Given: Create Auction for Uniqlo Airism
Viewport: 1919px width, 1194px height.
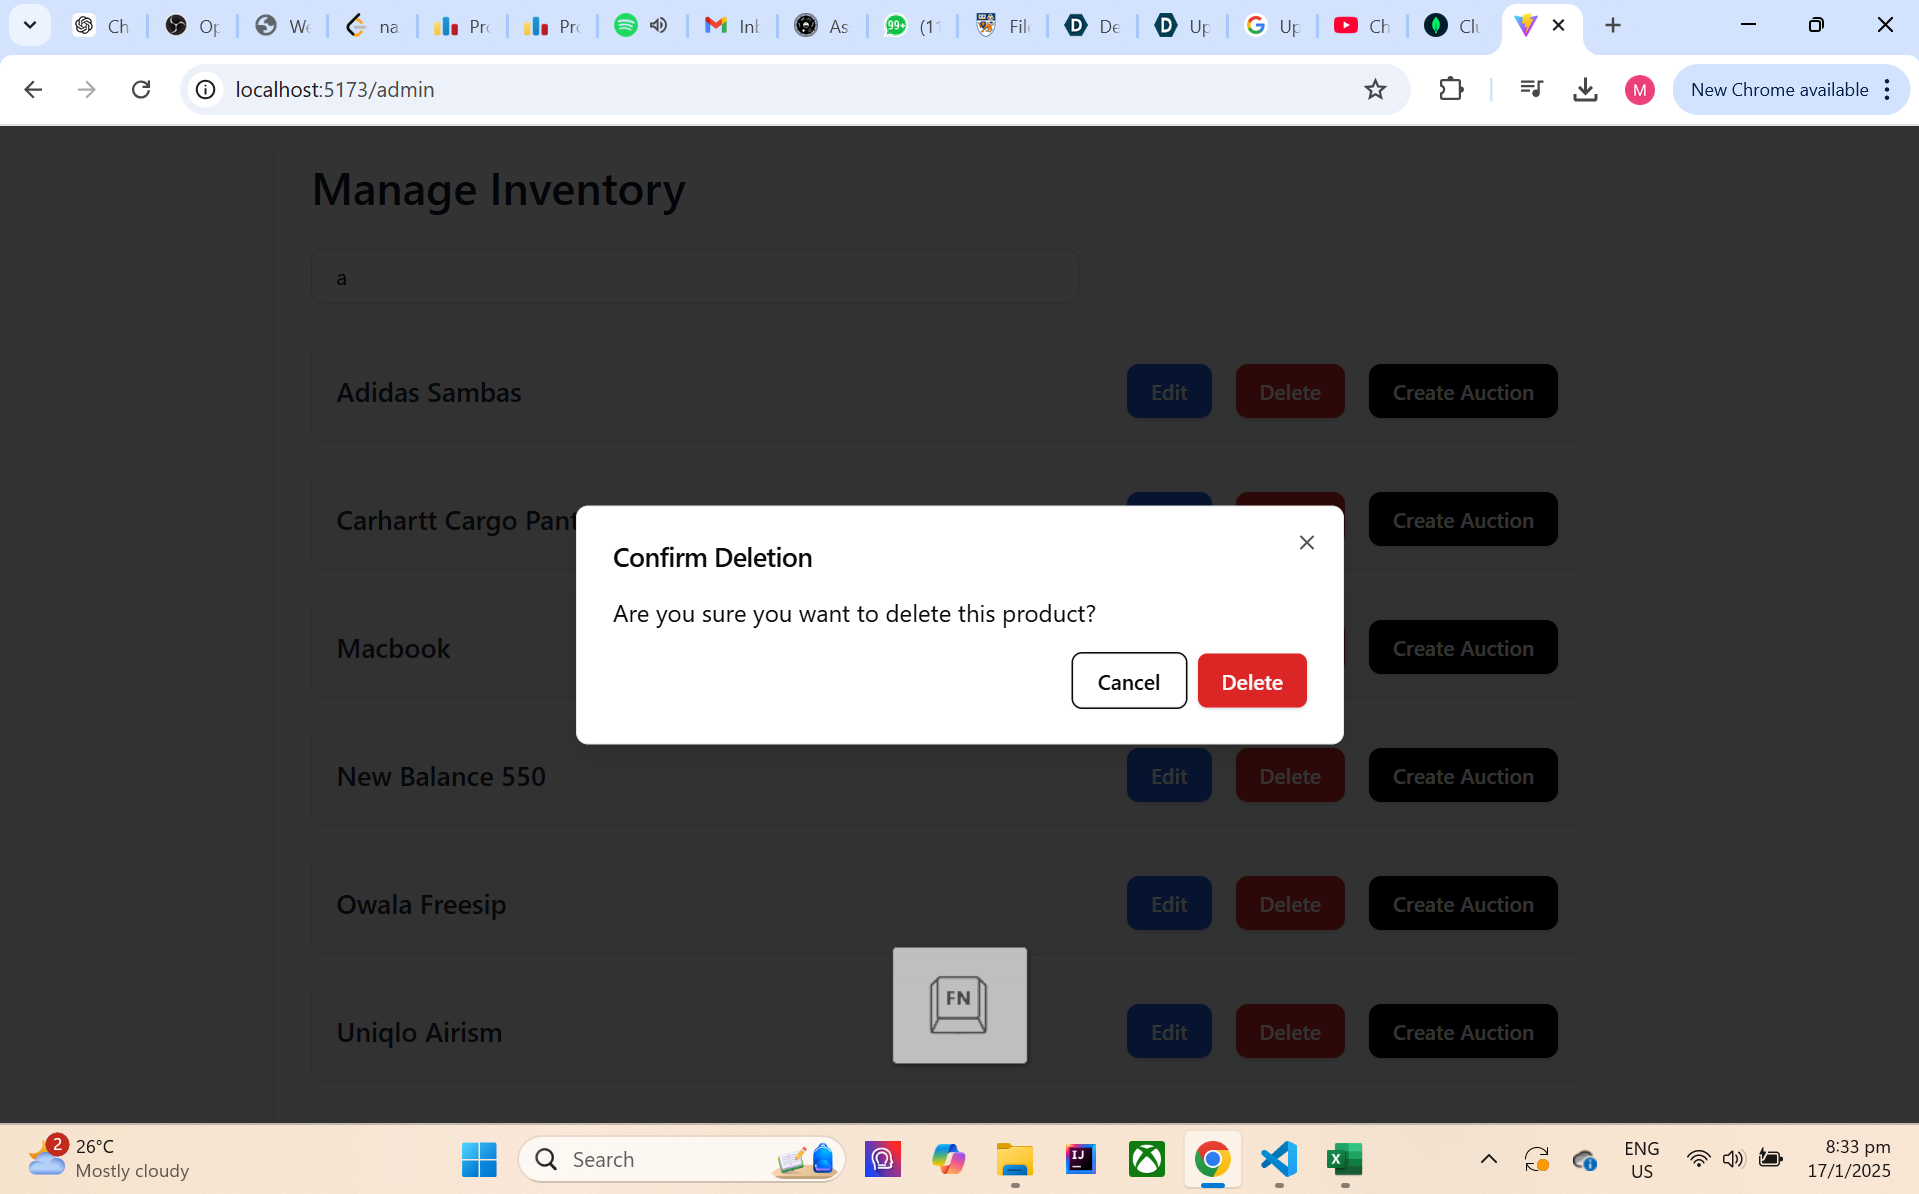Looking at the screenshot, I should point(1463,1032).
